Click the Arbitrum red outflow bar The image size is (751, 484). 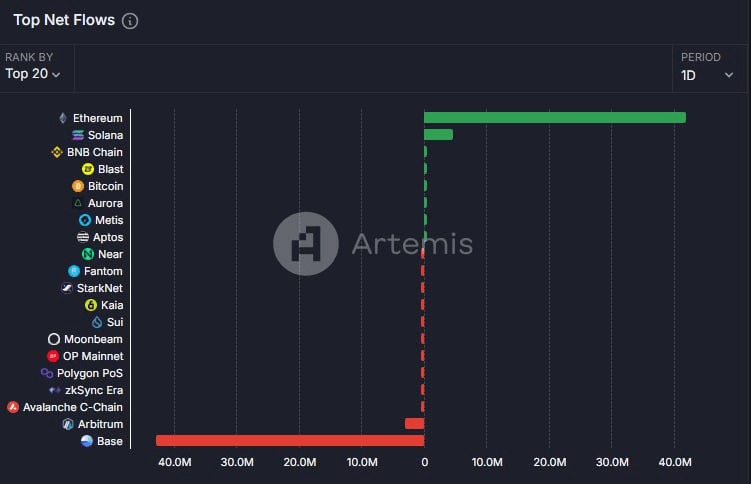[414, 424]
